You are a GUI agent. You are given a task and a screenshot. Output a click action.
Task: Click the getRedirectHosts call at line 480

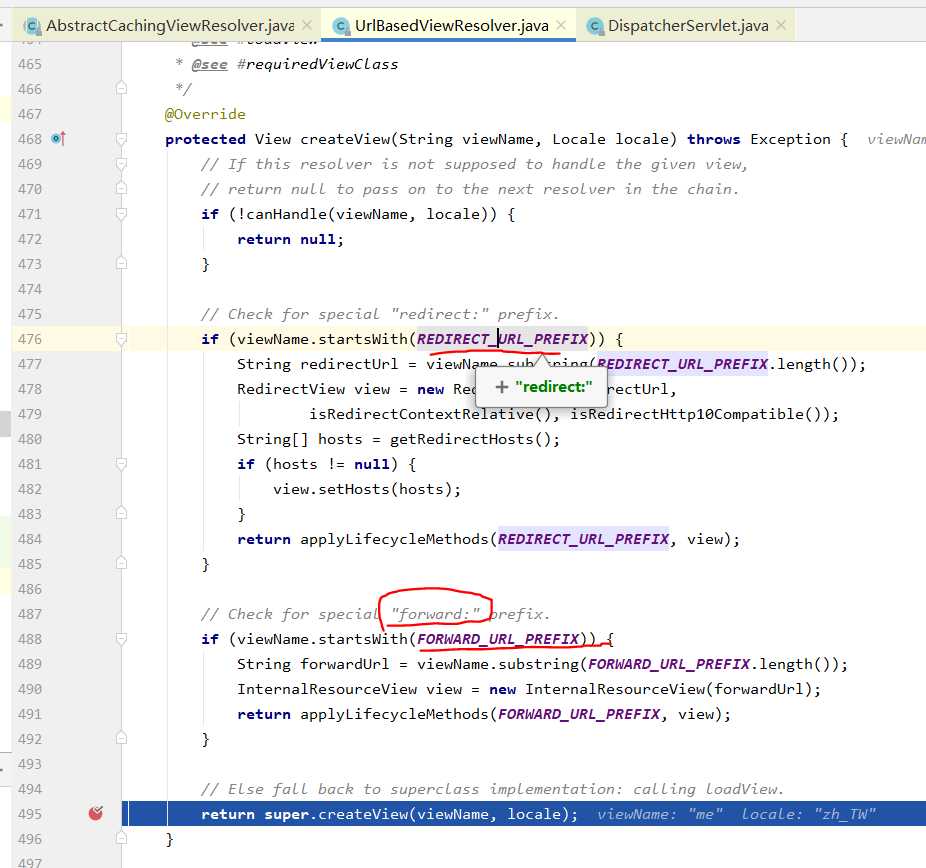462,439
